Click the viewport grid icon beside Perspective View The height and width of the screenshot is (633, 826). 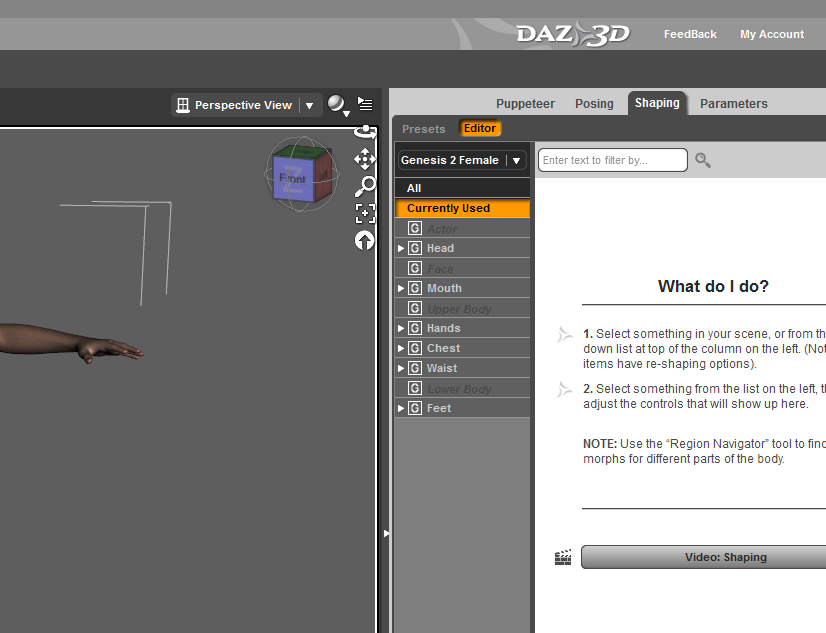[182, 105]
